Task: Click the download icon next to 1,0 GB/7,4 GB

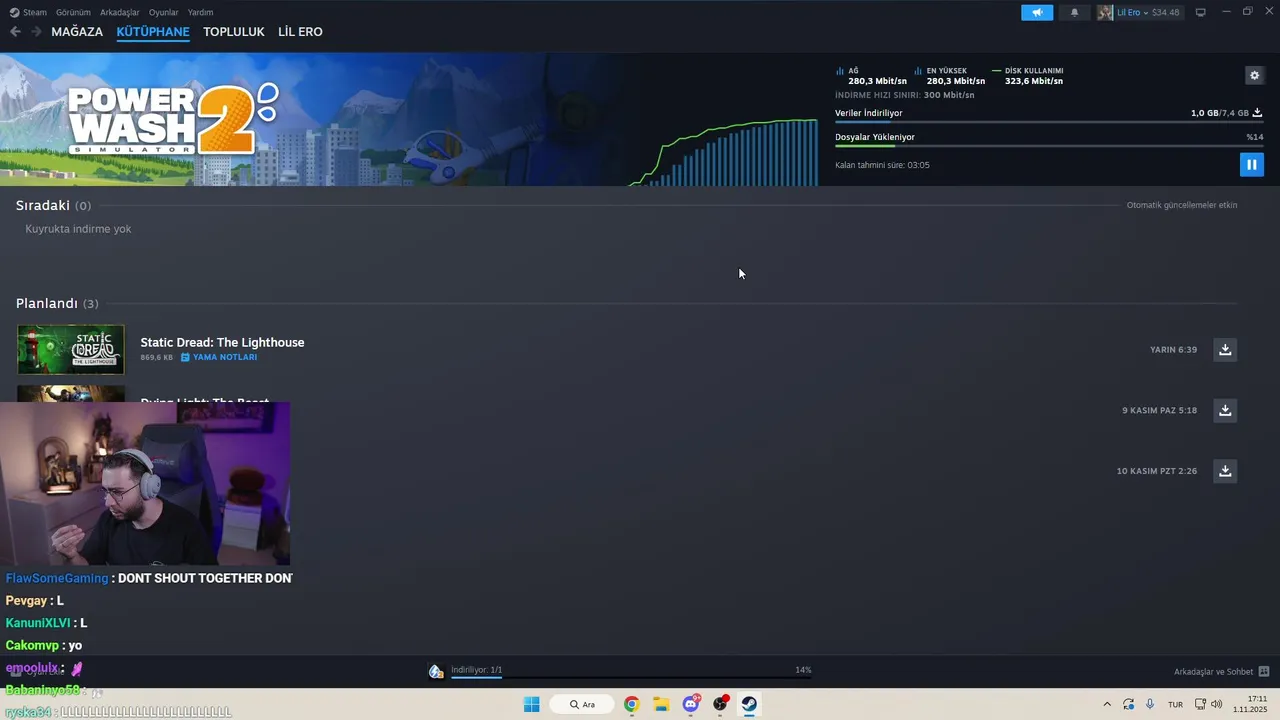Action: pyautogui.click(x=1257, y=113)
